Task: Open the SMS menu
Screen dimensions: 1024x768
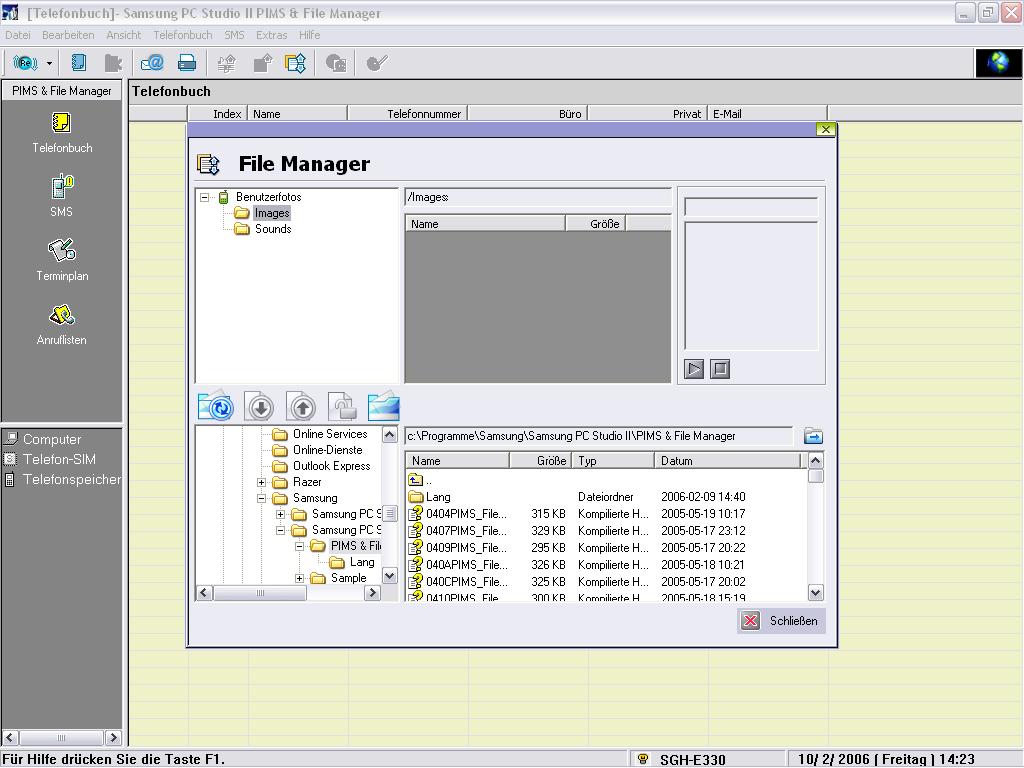Action: [234, 35]
